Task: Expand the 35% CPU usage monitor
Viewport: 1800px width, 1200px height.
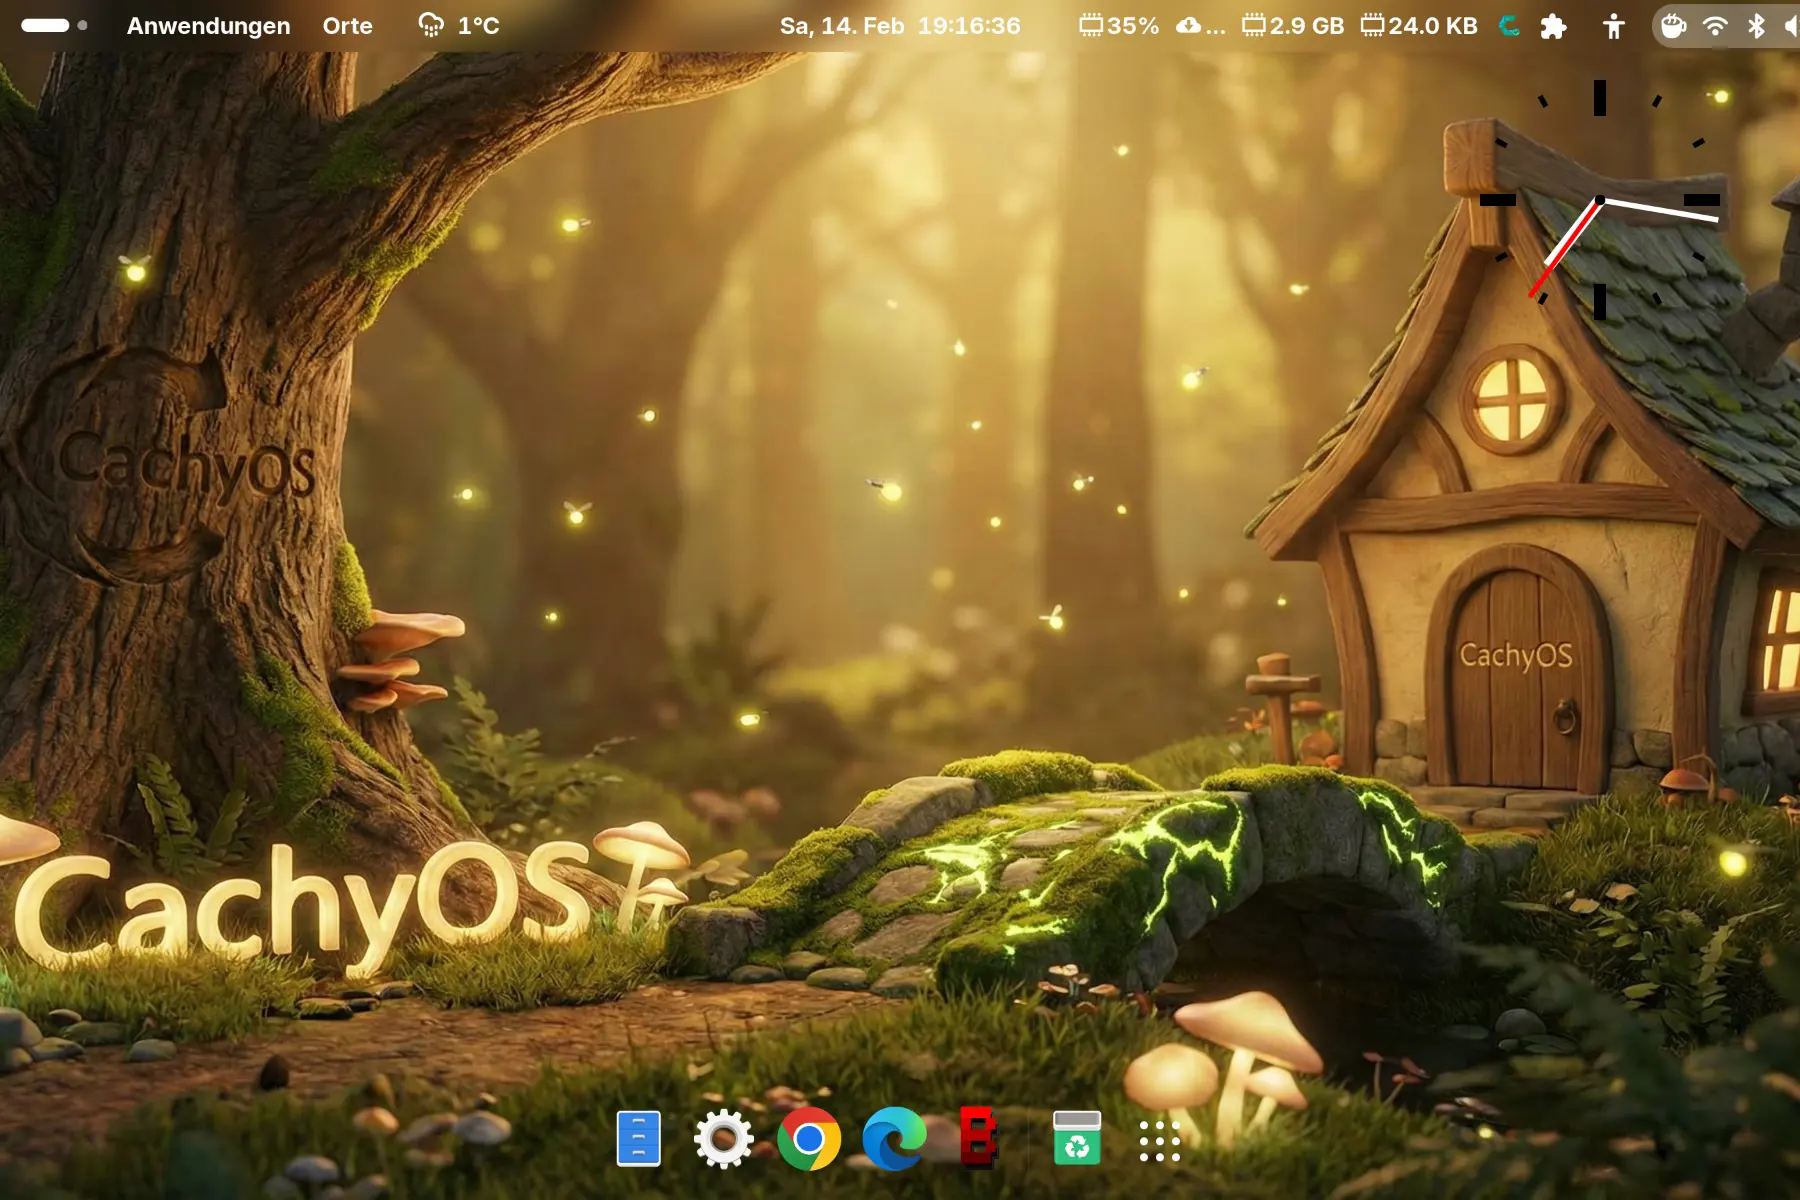Action: pyautogui.click(x=1119, y=26)
